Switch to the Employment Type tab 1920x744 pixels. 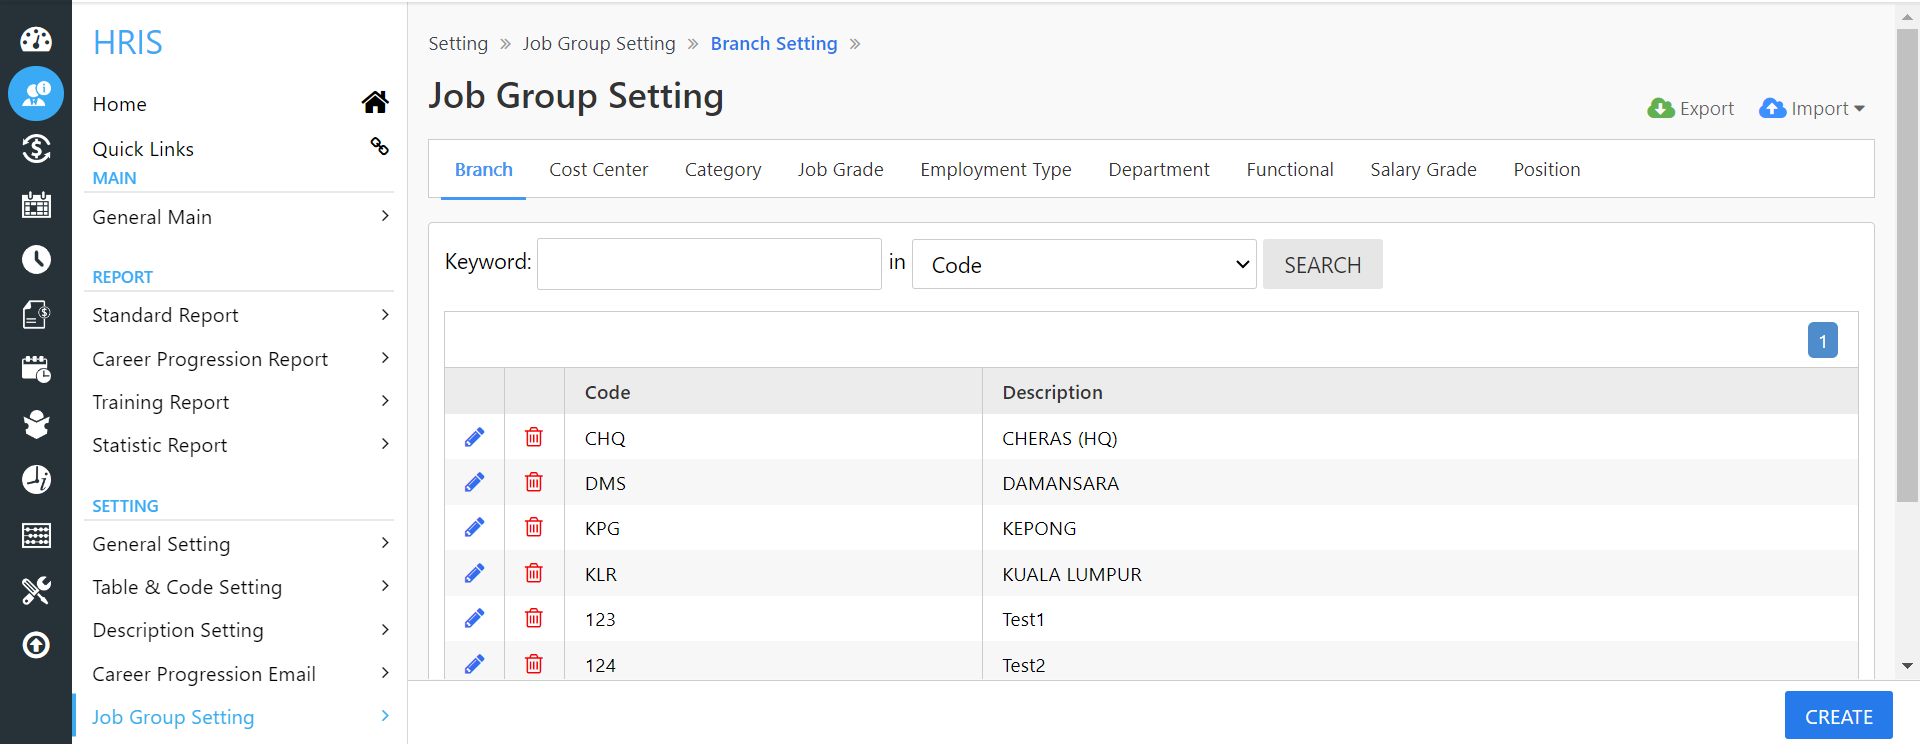pos(996,169)
